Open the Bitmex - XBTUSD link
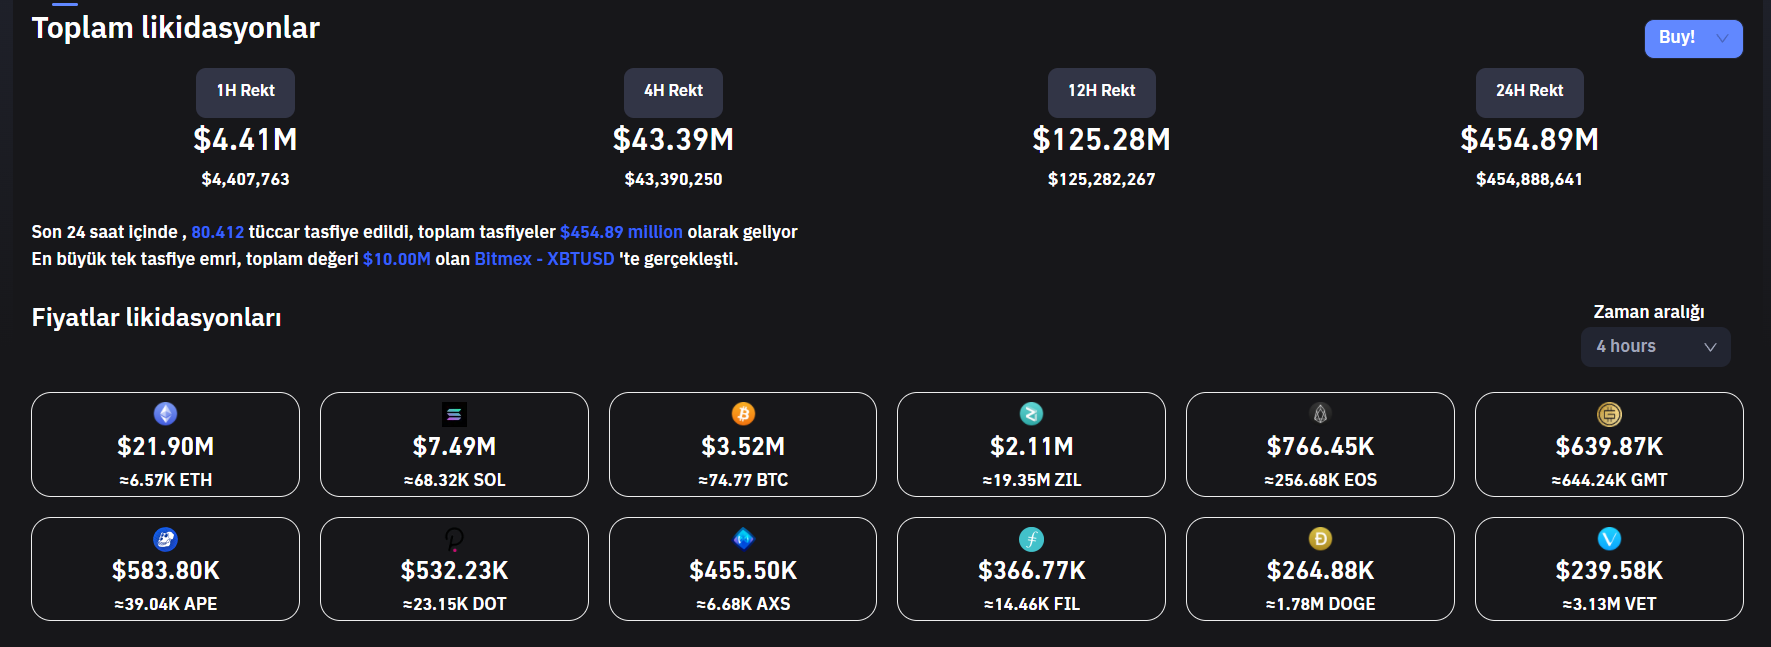Image resolution: width=1771 pixels, height=647 pixels. click(544, 259)
